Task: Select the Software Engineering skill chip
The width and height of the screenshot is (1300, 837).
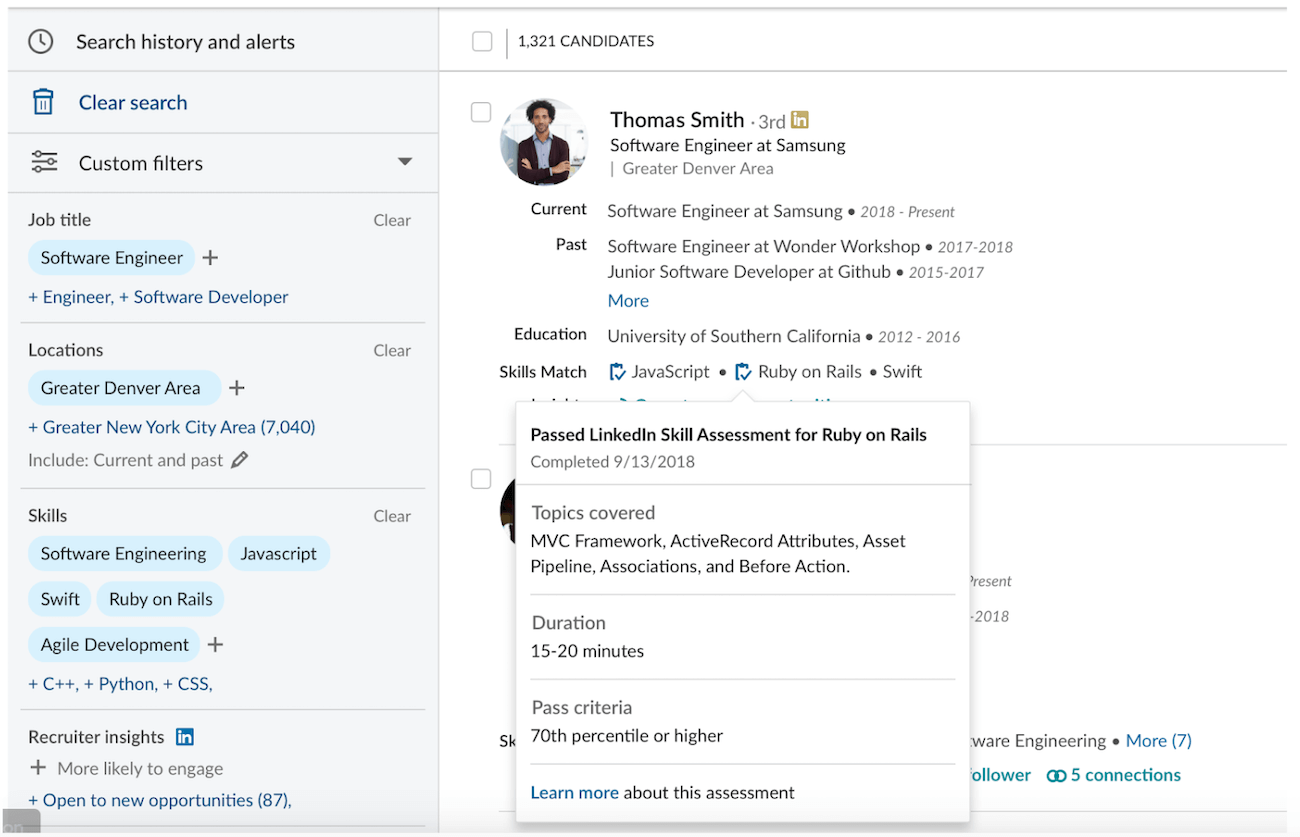Action: pos(124,554)
